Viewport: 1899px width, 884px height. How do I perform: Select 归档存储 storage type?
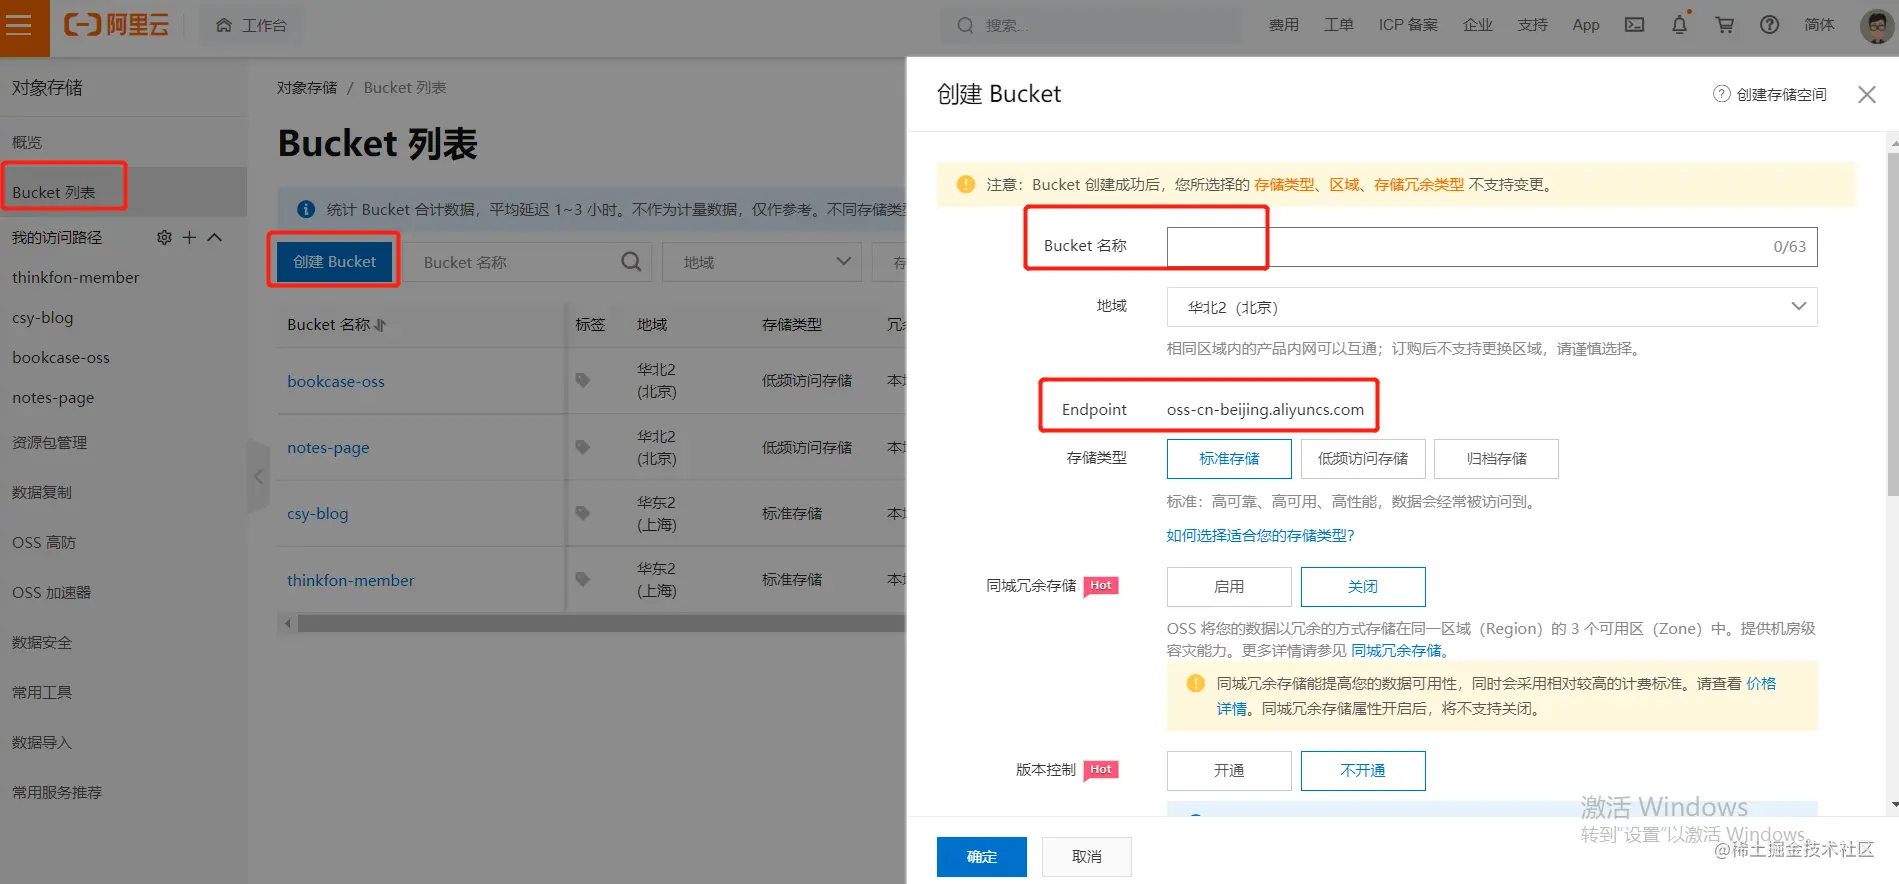coord(1496,459)
